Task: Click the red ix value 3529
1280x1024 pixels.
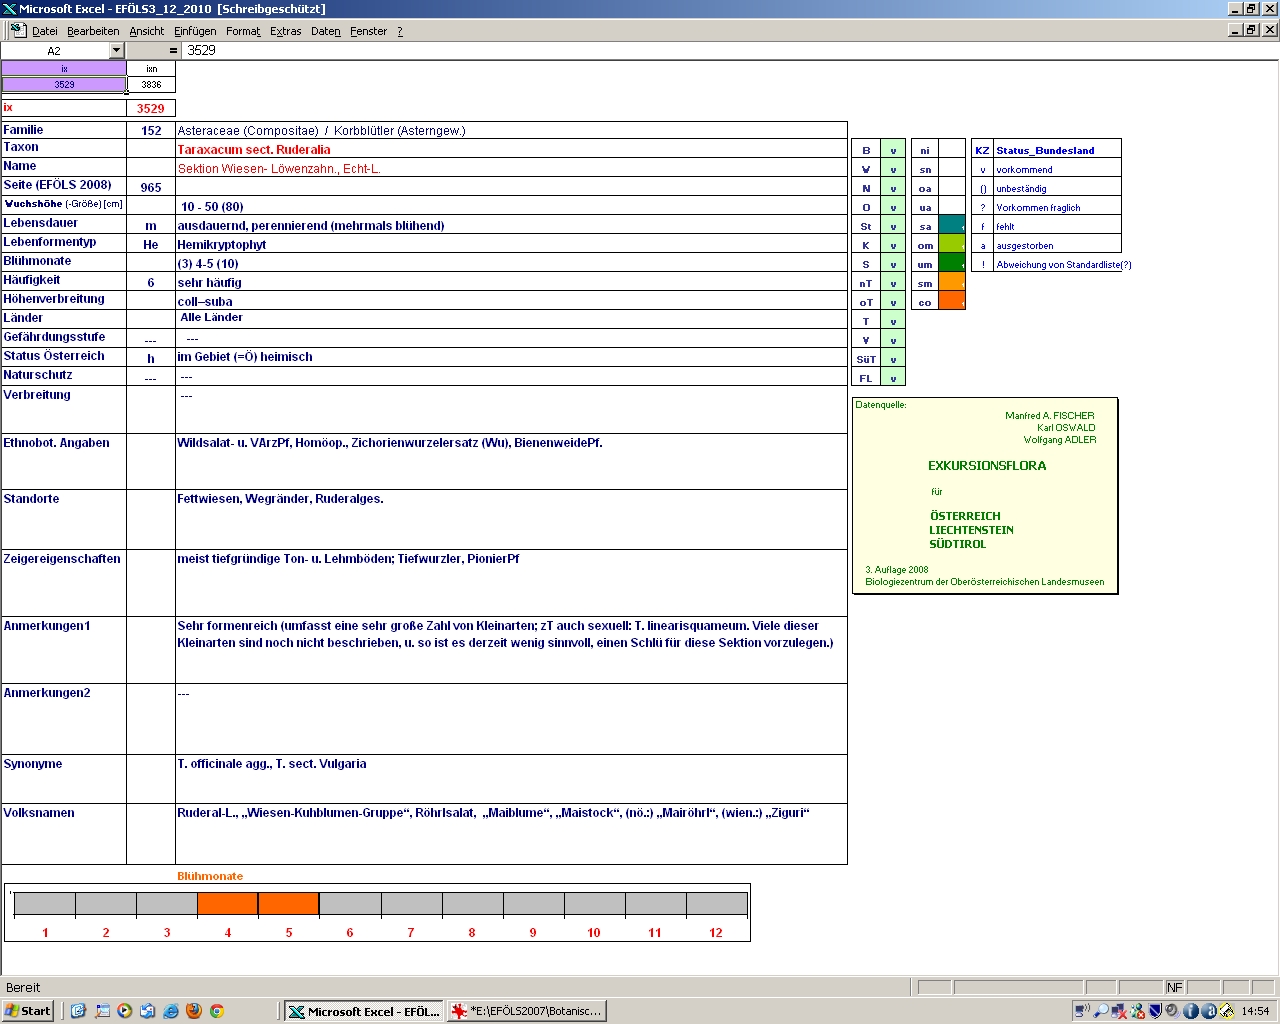Action: (151, 108)
